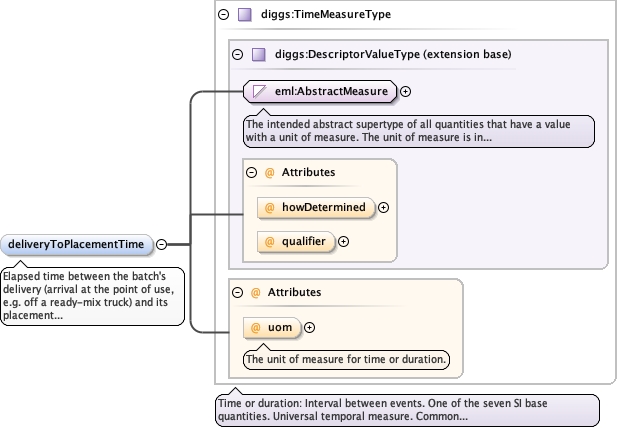
Task: Click the diggs:TimeMeasureType purple type icon
Action: coord(245,15)
